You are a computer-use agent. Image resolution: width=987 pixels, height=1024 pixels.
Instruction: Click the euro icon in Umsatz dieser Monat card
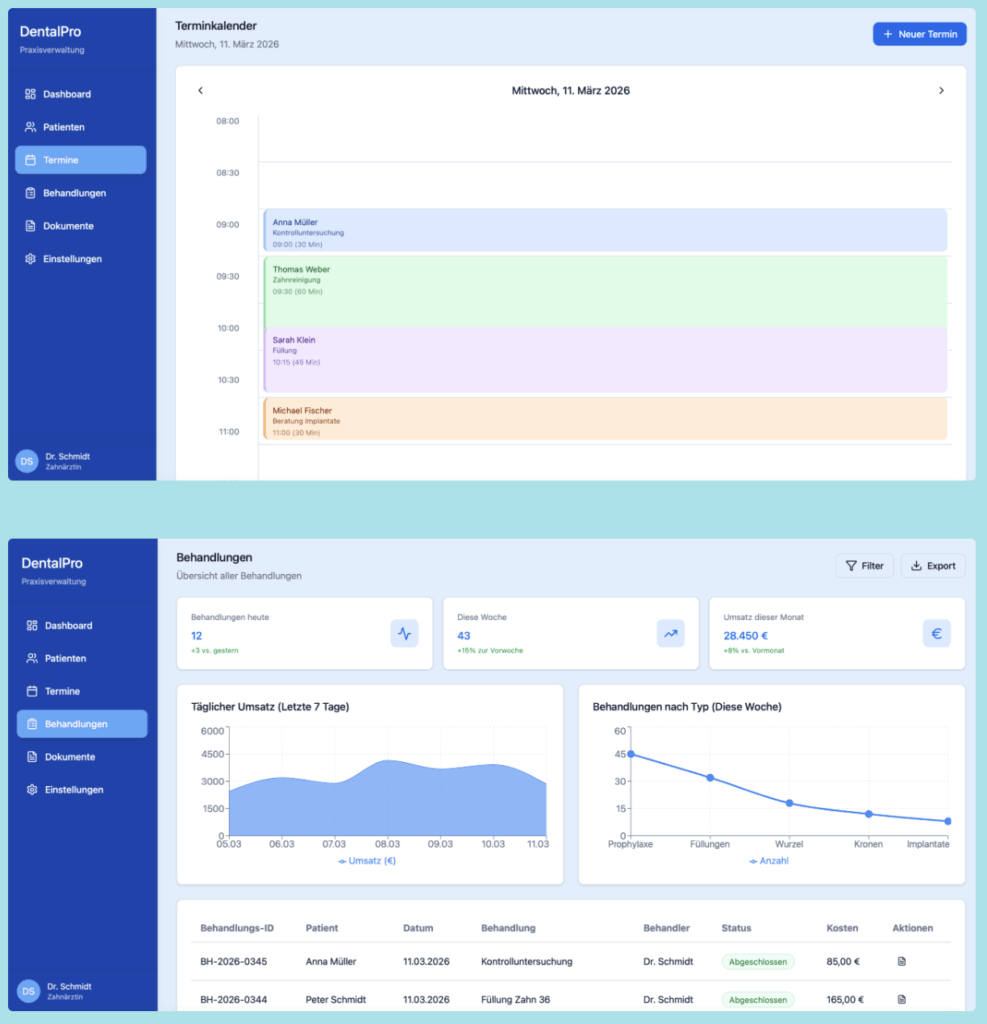click(x=936, y=633)
